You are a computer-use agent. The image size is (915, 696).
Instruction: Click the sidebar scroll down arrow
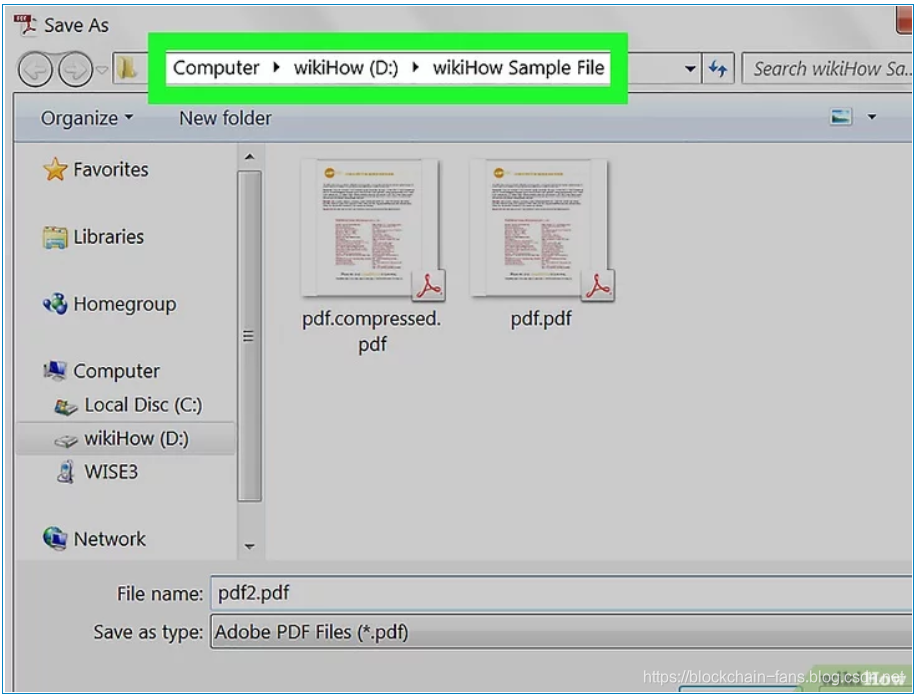point(249,547)
